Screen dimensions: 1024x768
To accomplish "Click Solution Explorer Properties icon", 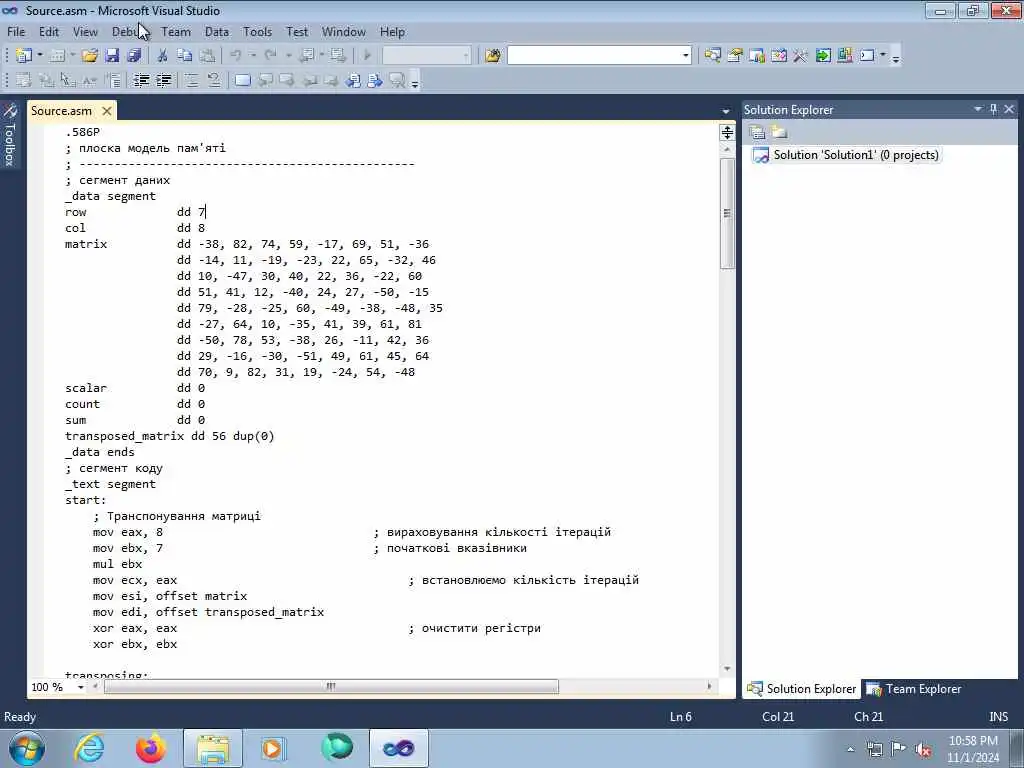I will click(x=758, y=133).
